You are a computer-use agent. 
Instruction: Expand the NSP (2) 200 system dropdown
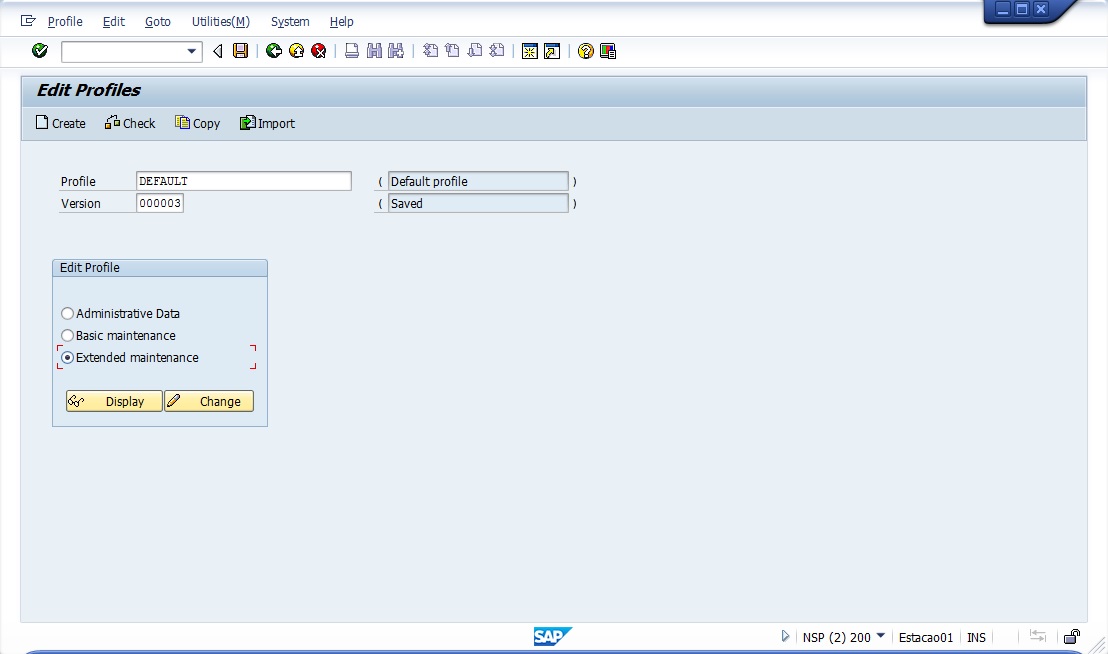(880, 636)
